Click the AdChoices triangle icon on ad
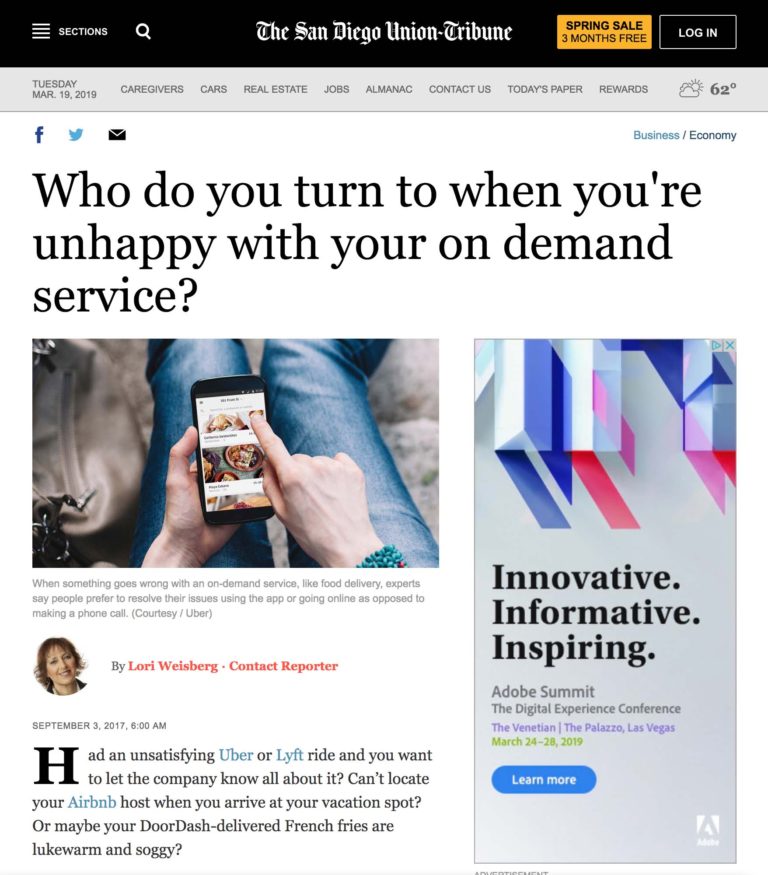Viewport: 768px width, 875px height. (x=717, y=345)
